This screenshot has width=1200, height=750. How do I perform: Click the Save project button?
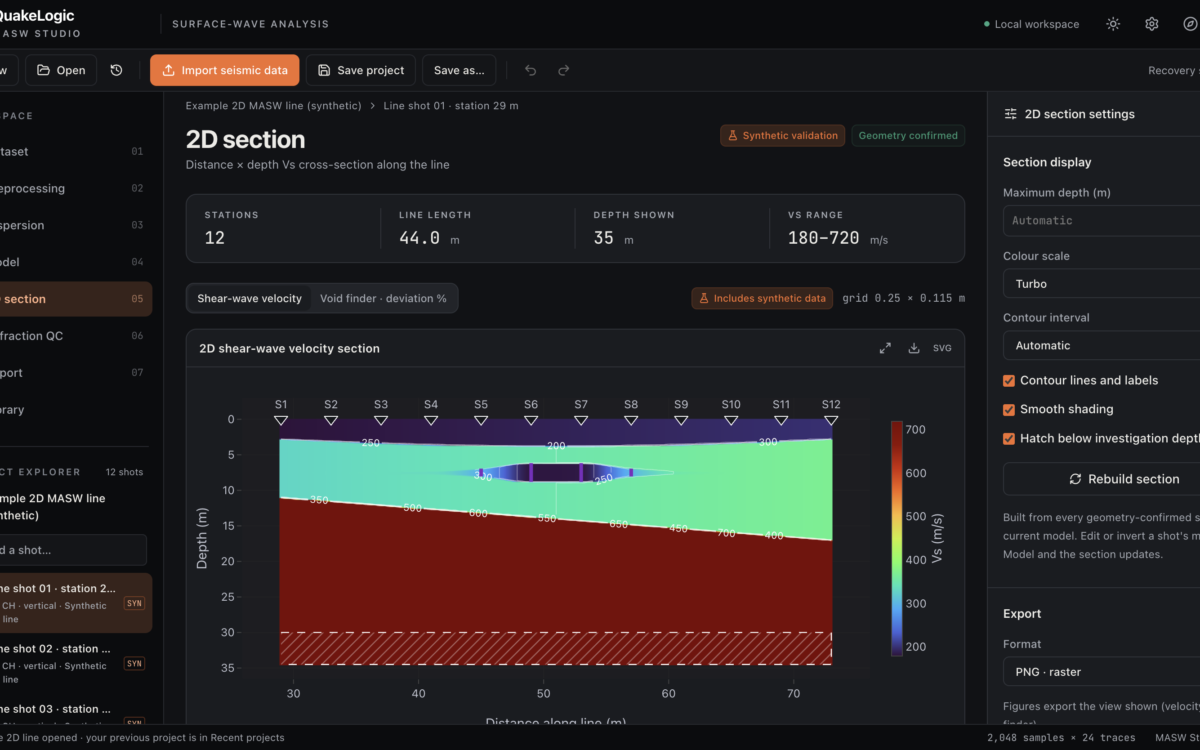(361, 70)
